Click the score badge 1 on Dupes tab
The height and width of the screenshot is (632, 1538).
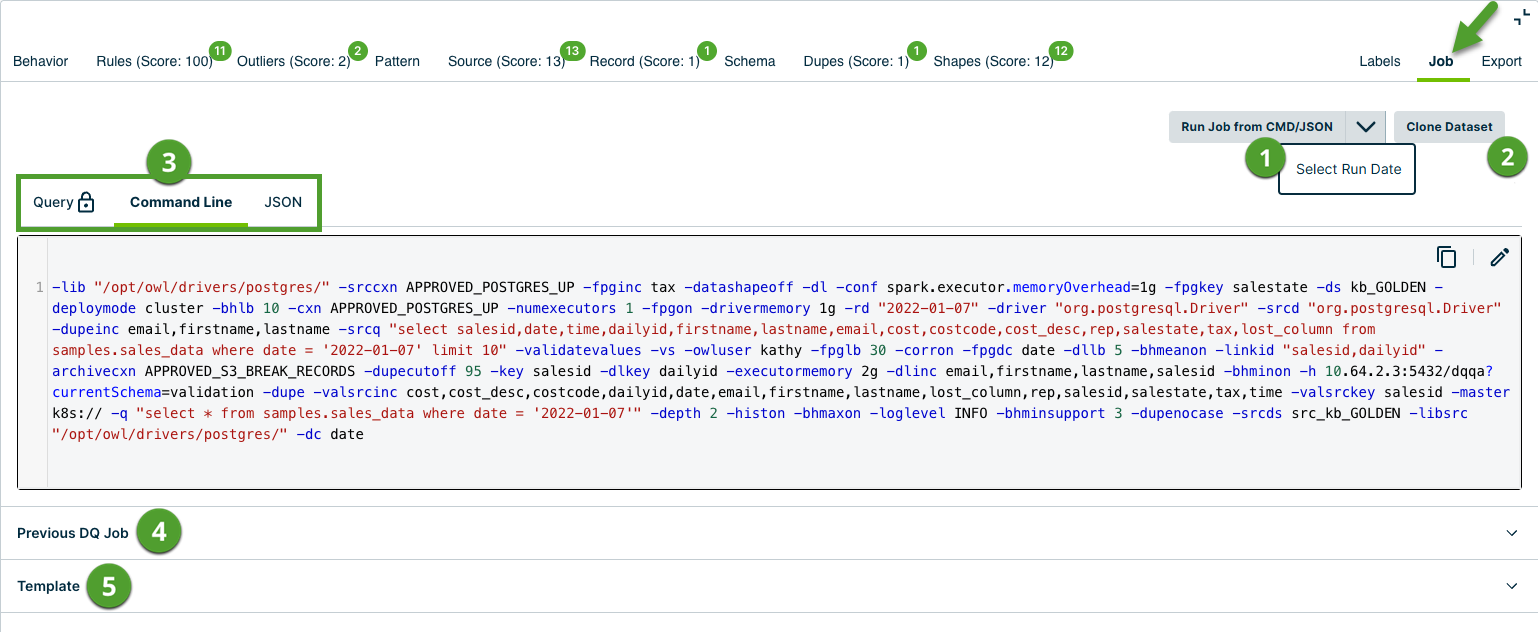point(915,48)
